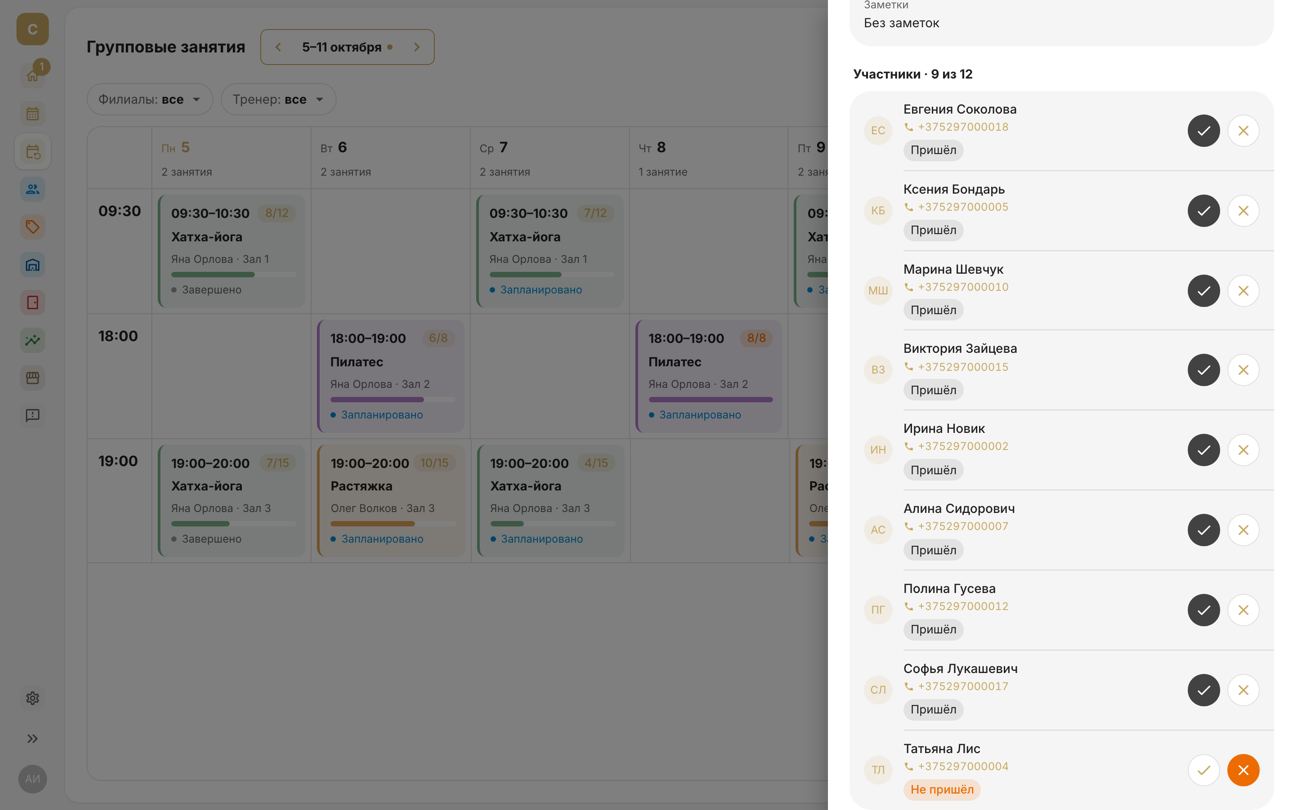Open Tuesday 18:00 Пилатес class card
1296x810 pixels.
coord(390,376)
